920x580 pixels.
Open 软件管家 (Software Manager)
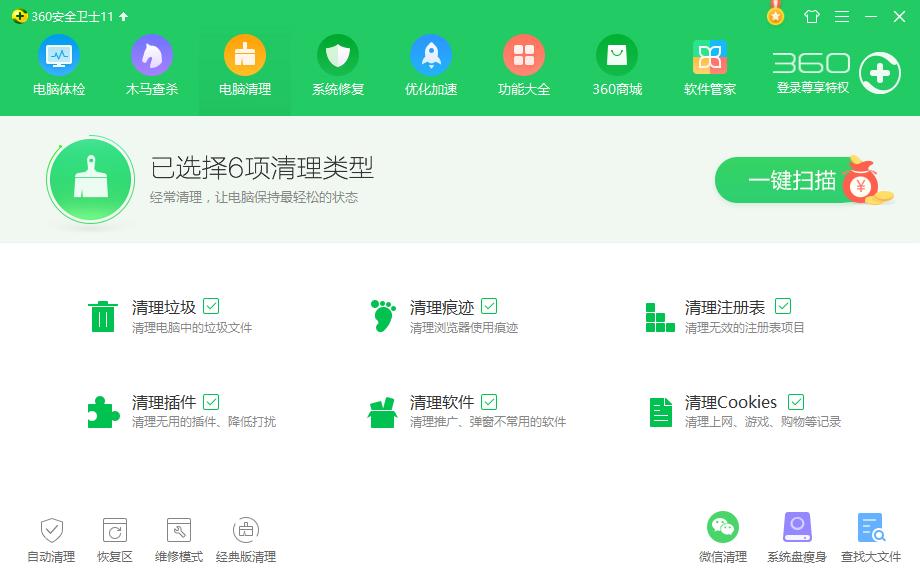(x=708, y=65)
